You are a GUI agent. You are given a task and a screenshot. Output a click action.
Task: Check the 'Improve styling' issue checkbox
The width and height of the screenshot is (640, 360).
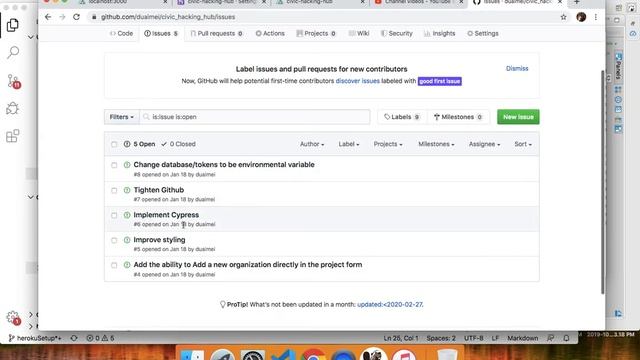[114, 240]
